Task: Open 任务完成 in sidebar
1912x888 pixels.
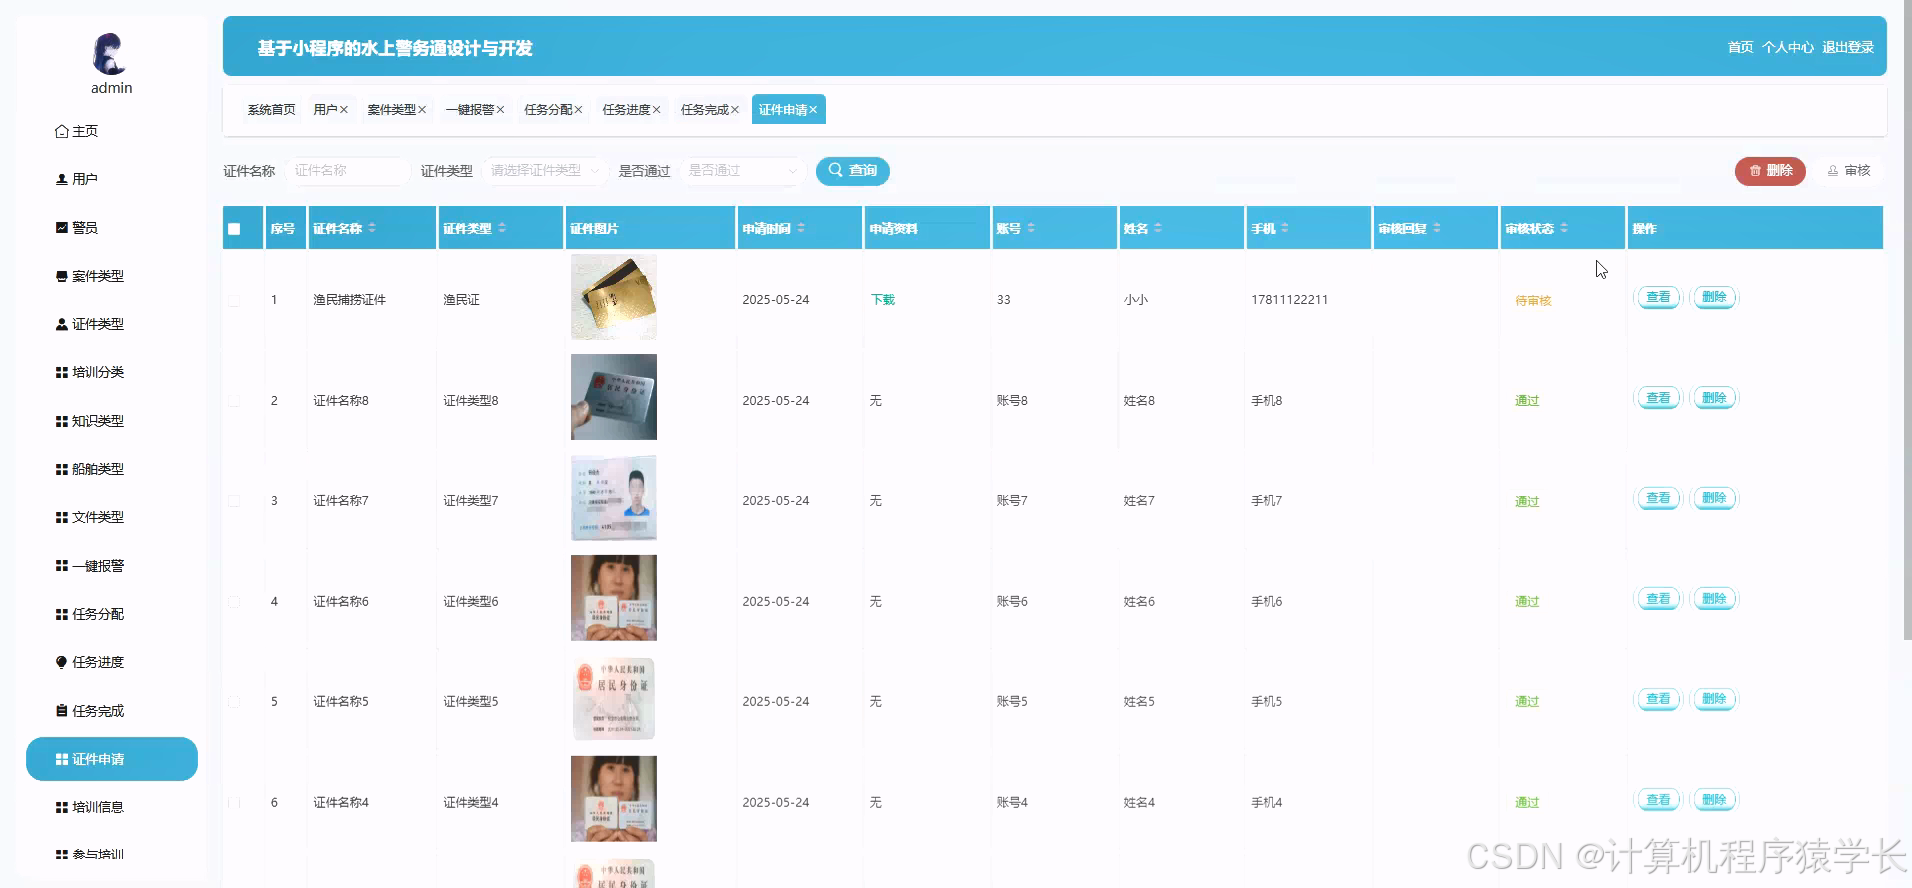Action: [90, 711]
